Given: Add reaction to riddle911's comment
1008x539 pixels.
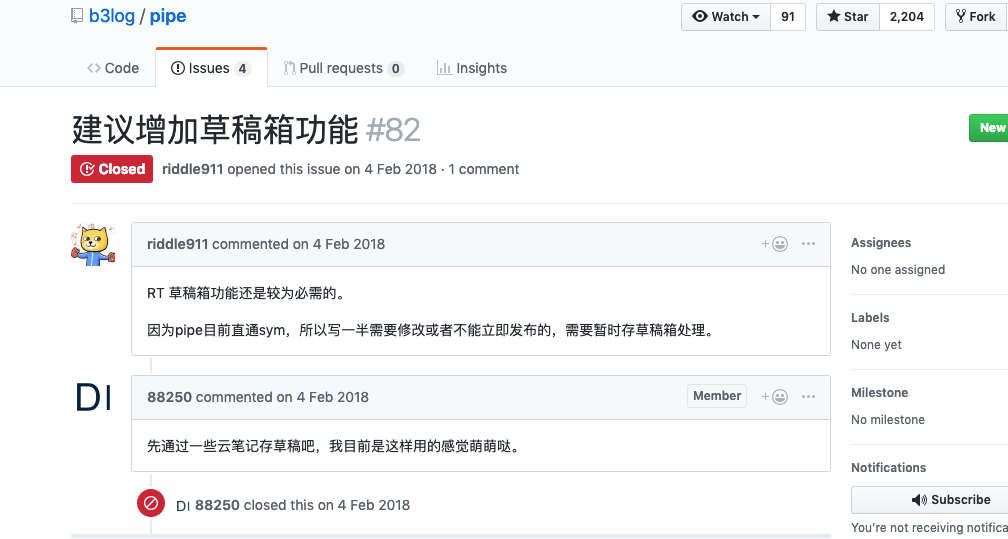Looking at the screenshot, I should [775, 244].
